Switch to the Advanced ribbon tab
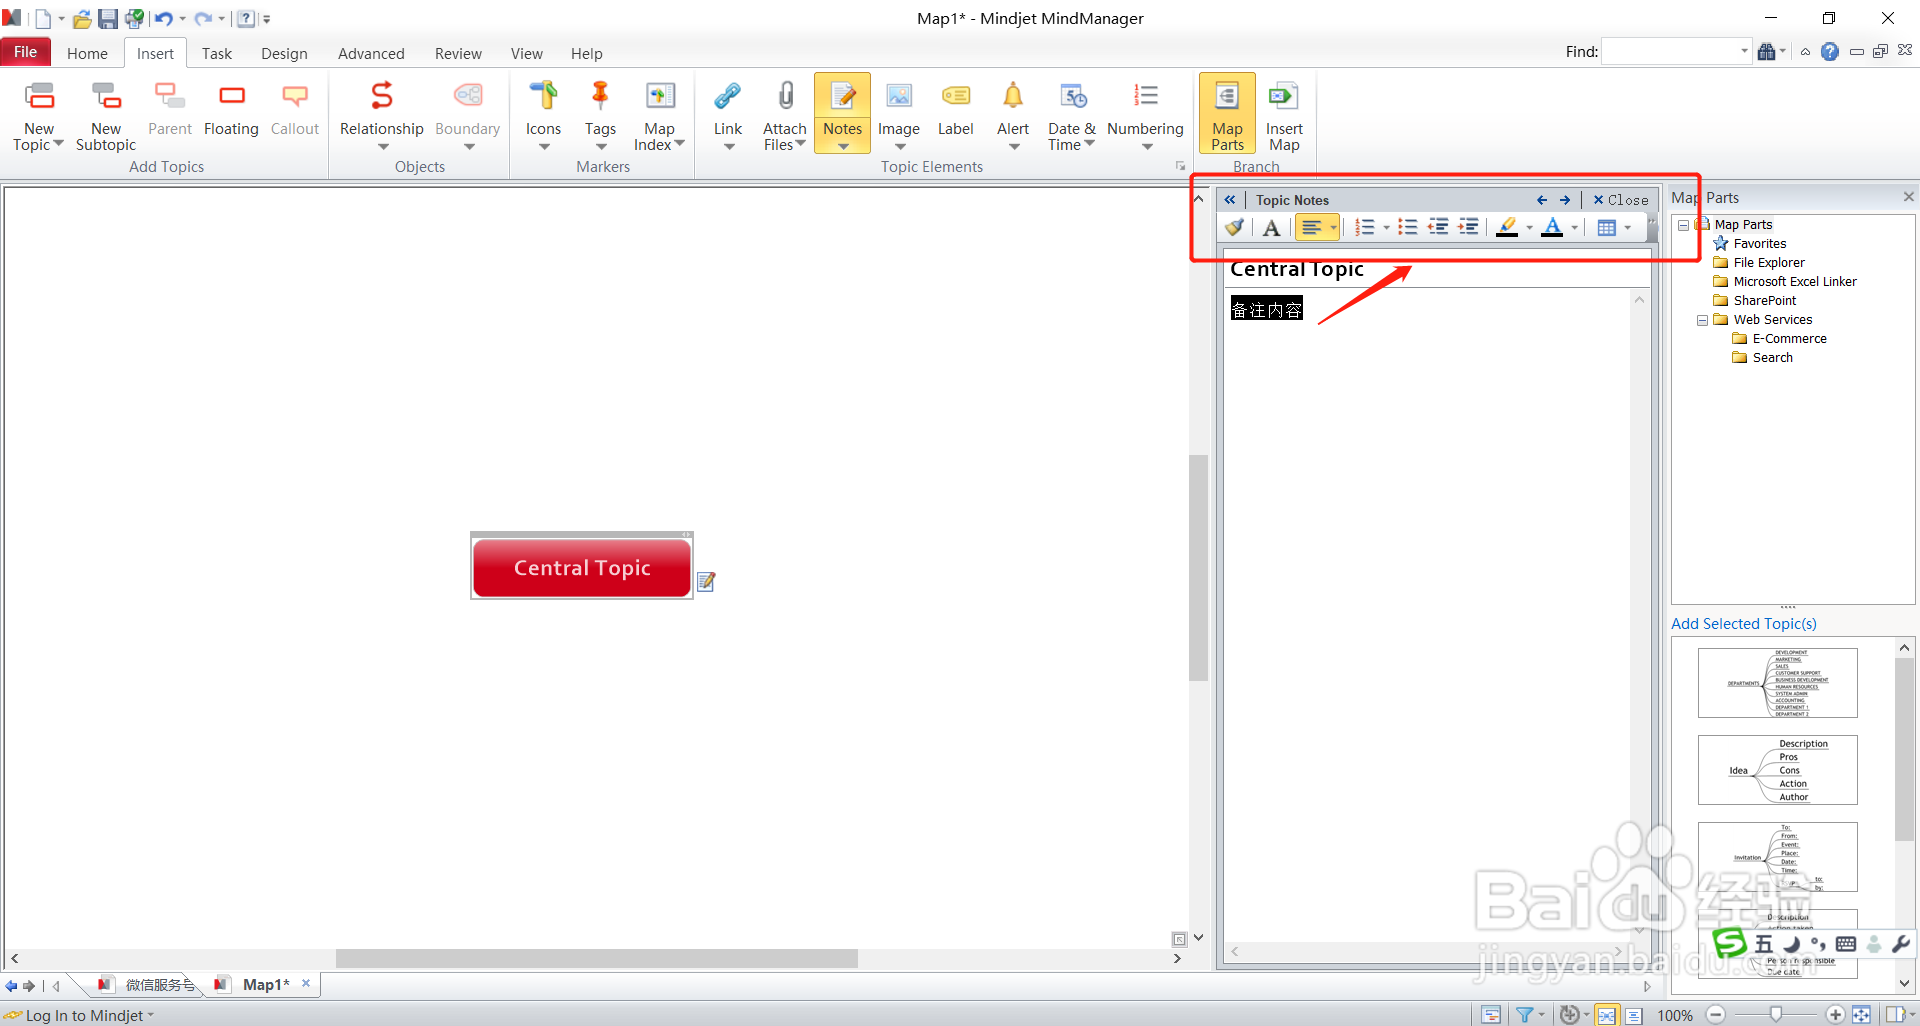 coord(371,53)
